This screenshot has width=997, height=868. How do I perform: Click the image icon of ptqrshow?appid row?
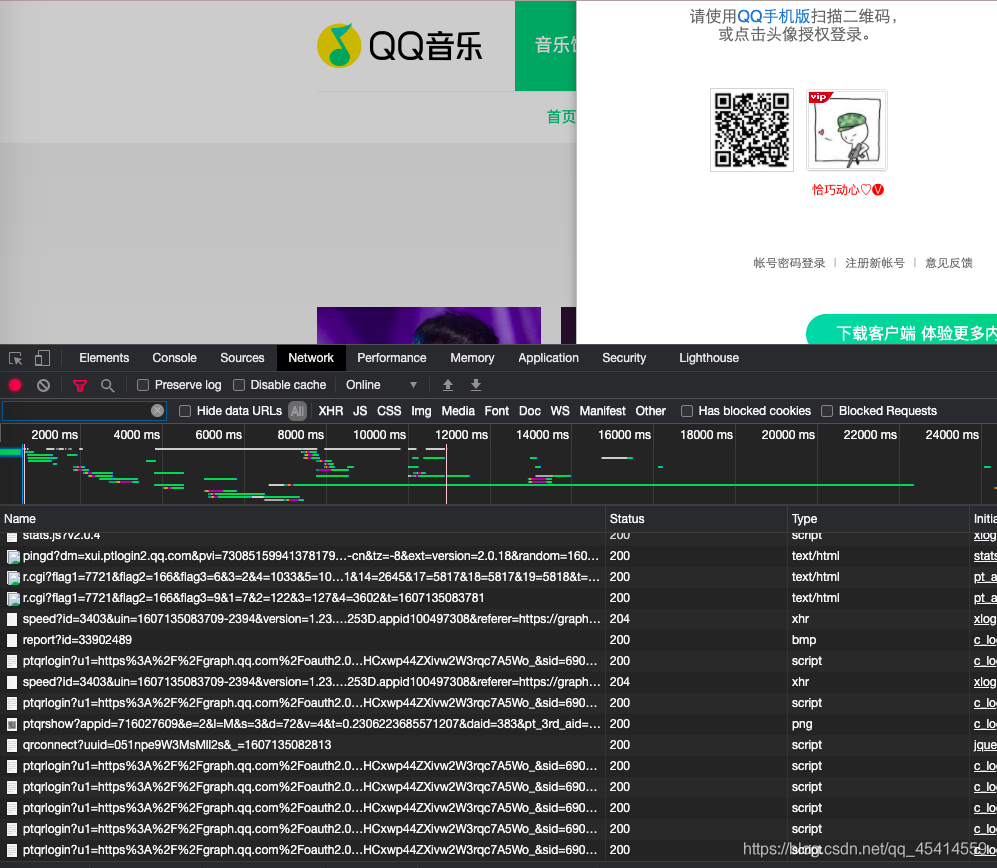pyautogui.click(x=12, y=724)
